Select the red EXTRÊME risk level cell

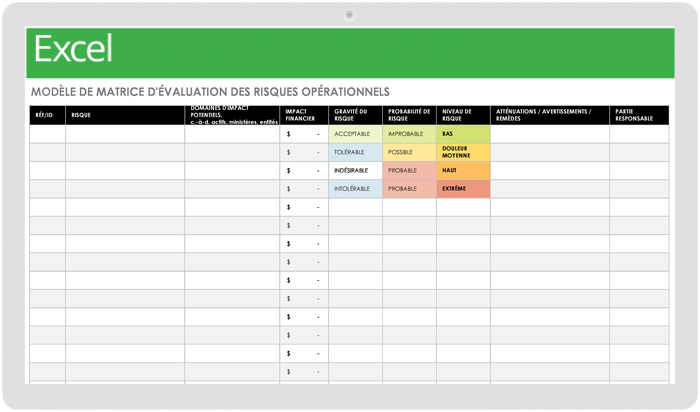coord(463,189)
